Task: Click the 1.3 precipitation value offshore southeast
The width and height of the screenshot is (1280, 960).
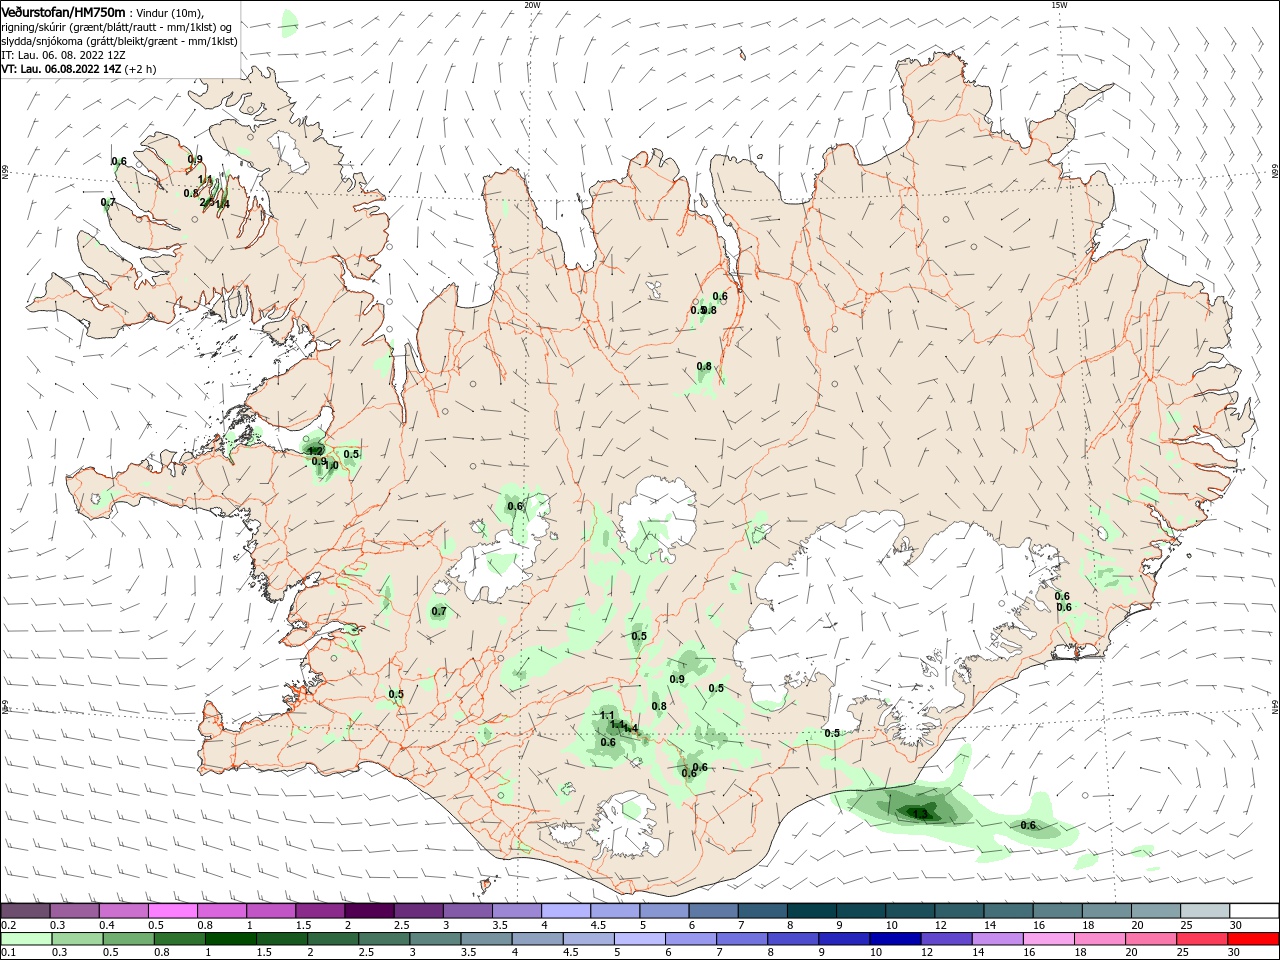Action: pyautogui.click(x=921, y=814)
